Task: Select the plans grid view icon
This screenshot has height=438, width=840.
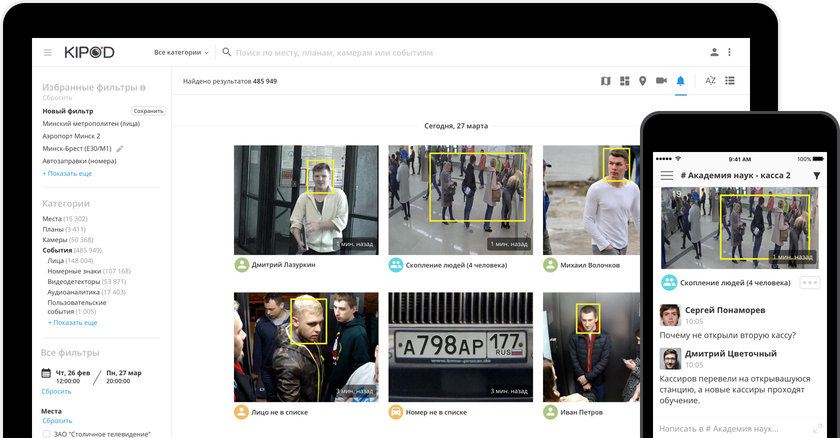Action: (x=624, y=81)
